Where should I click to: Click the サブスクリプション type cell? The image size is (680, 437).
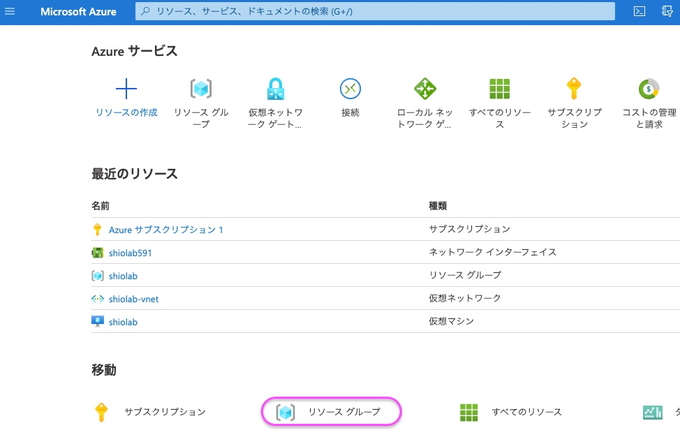click(470, 229)
